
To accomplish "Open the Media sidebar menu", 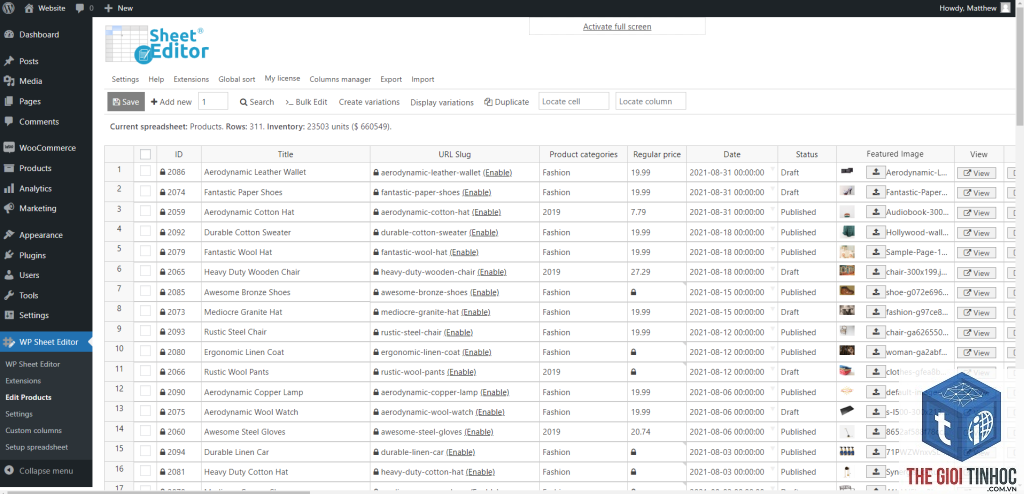I will pyautogui.click(x=46, y=81).
